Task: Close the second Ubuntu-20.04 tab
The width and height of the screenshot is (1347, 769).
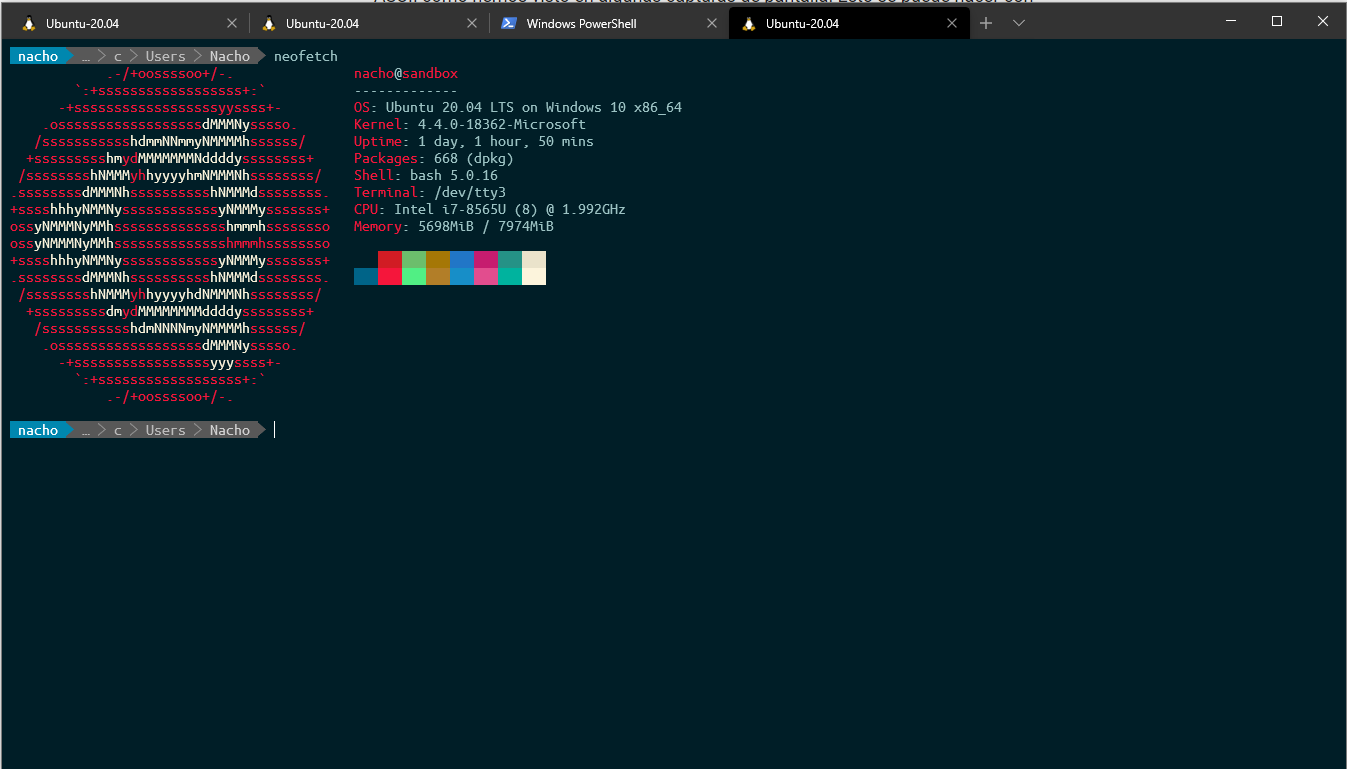Action: 472,23
